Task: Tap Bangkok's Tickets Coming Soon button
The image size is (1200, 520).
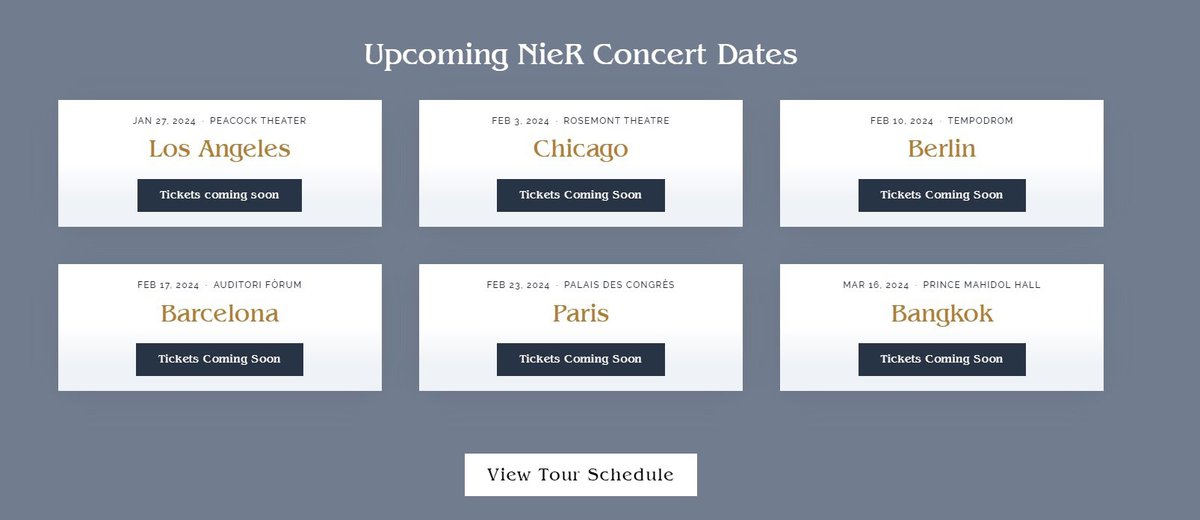Action: pos(941,359)
